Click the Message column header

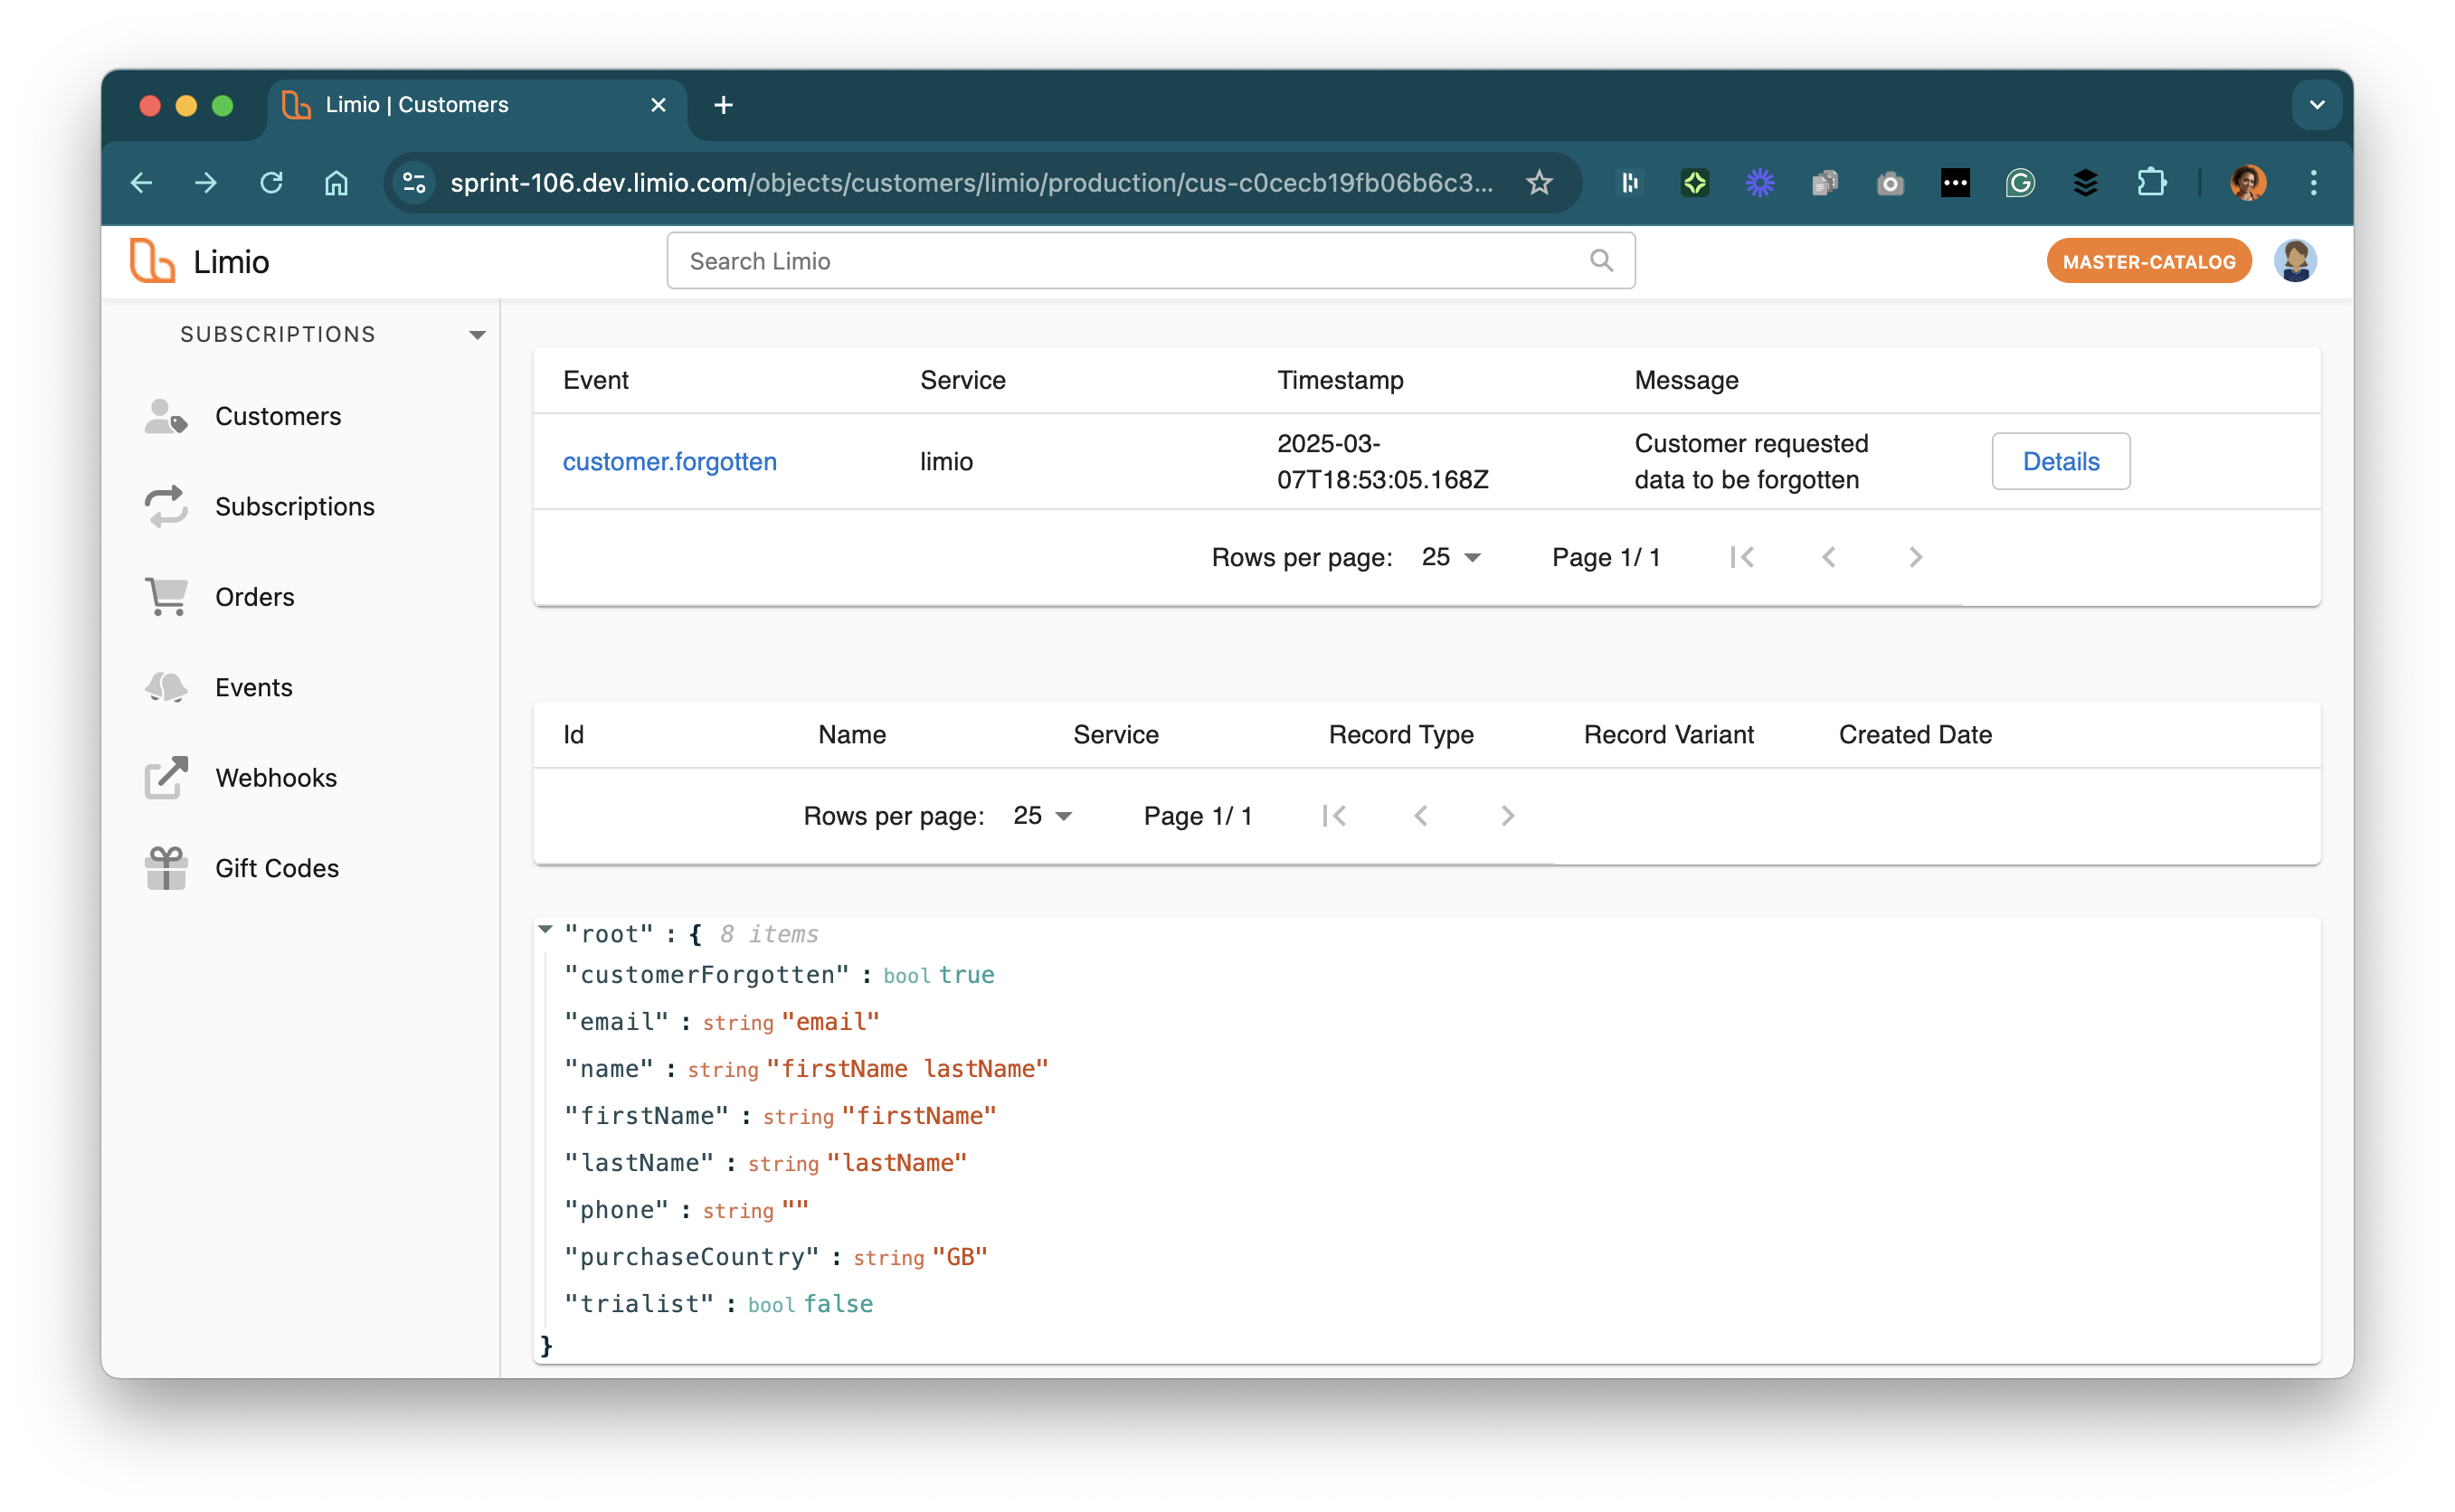(1686, 380)
